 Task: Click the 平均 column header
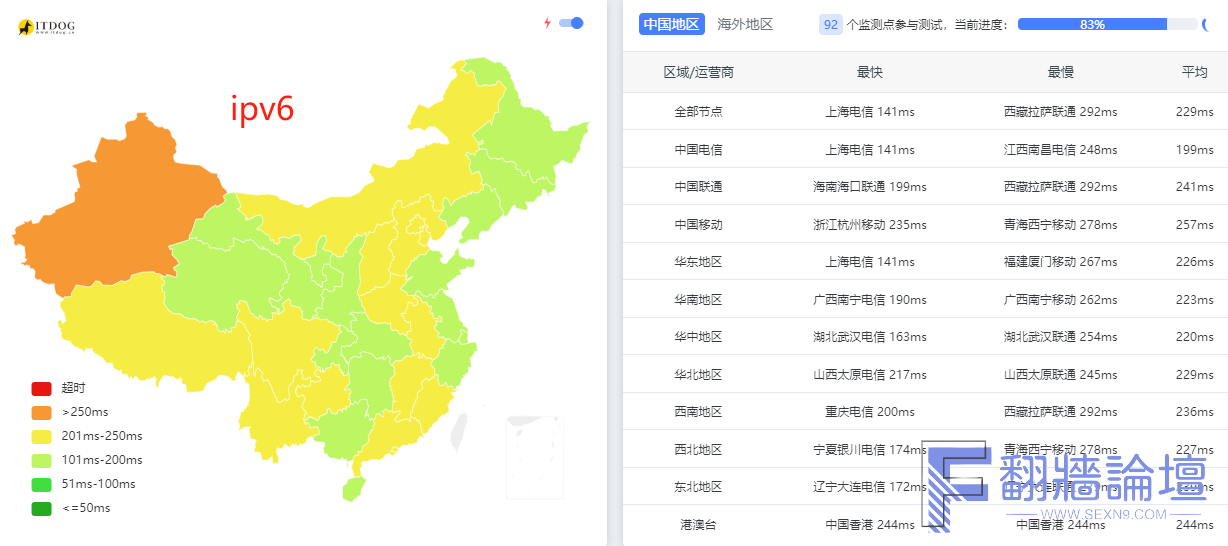(1194, 72)
